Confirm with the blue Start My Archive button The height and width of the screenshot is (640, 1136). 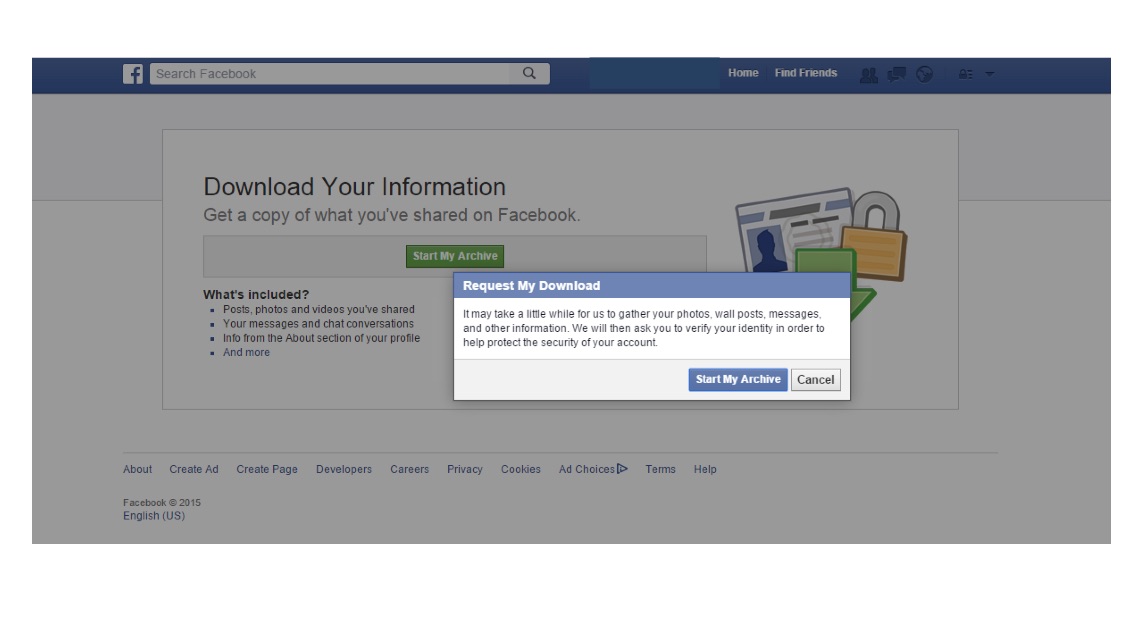tap(738, 379)
